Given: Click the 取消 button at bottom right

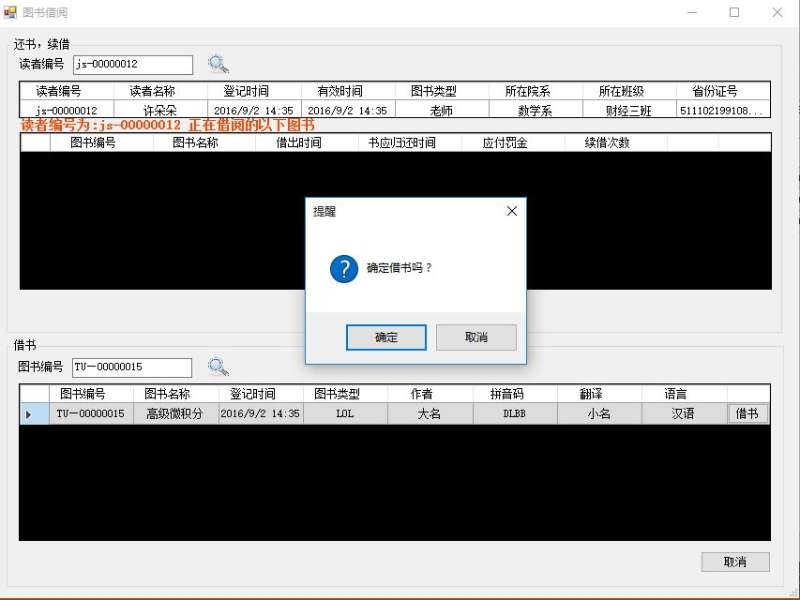Looking at the screenshot, I should tap(735, 561).
